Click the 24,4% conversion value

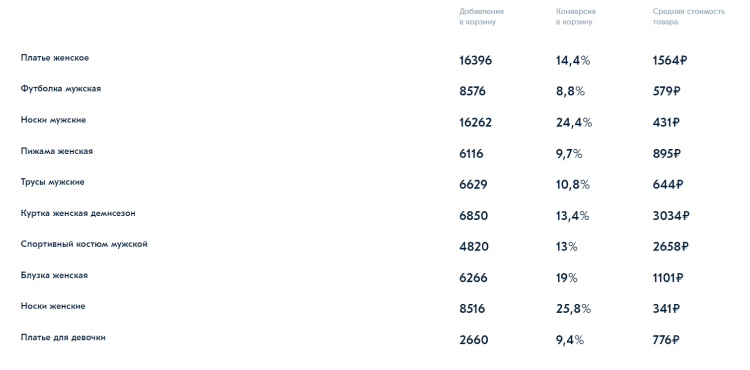[x=574, y=123]
